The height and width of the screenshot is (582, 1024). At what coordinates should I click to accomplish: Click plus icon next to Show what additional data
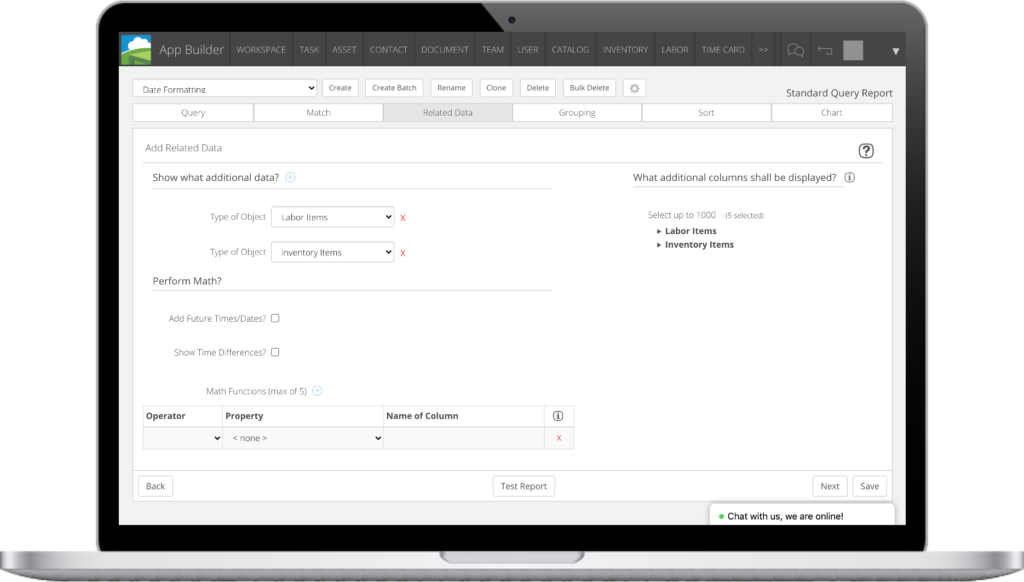pyautogui.click(x=290, y=177)
